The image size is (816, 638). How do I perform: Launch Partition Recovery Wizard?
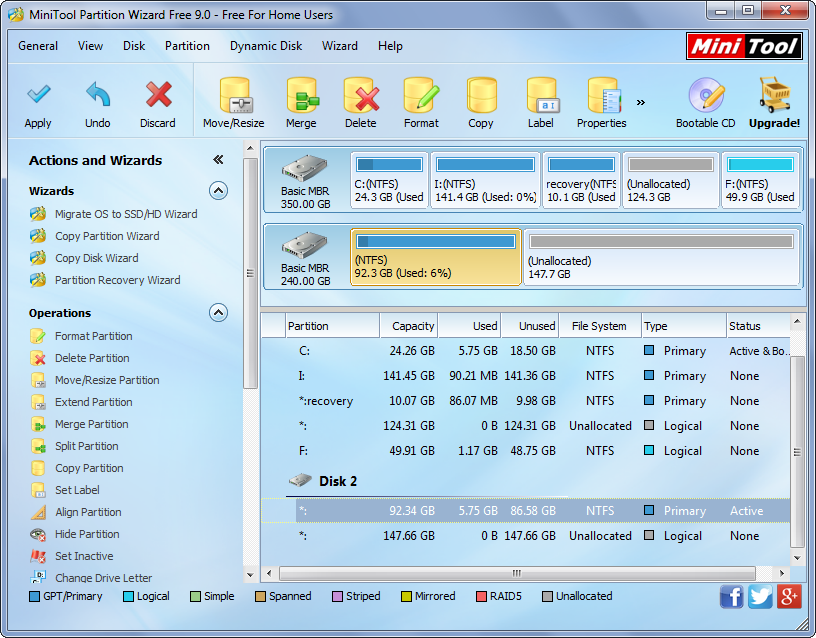point(118,279)
